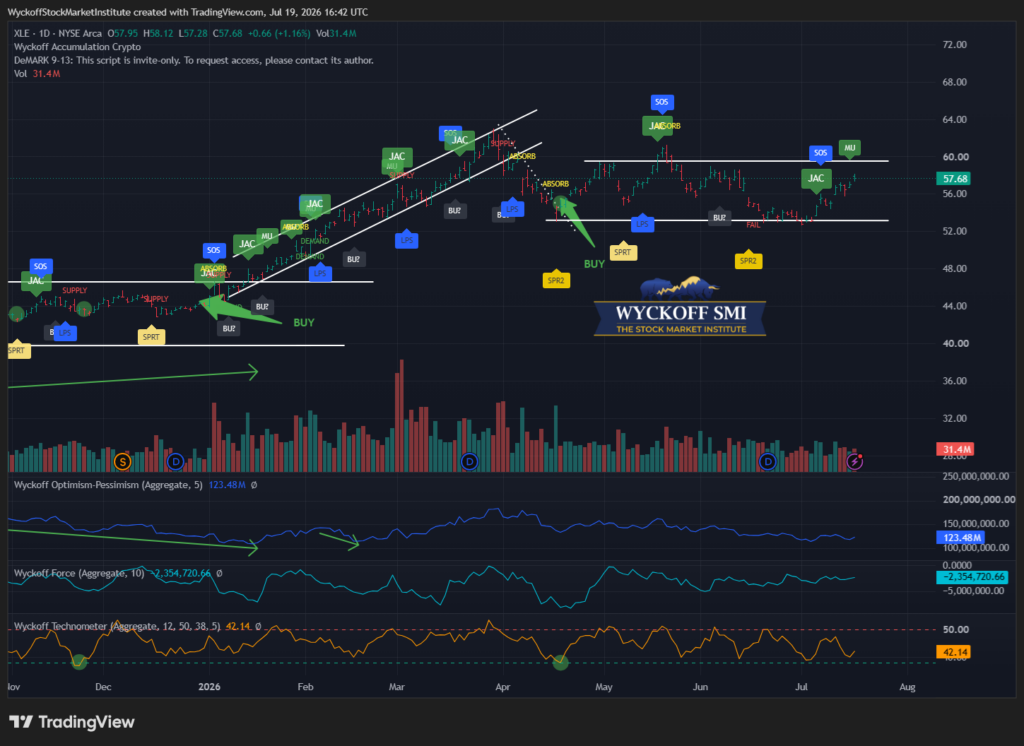Click the blue 123.48M axis value tag
1024x746 pixels.
click(x=962, y=538)
